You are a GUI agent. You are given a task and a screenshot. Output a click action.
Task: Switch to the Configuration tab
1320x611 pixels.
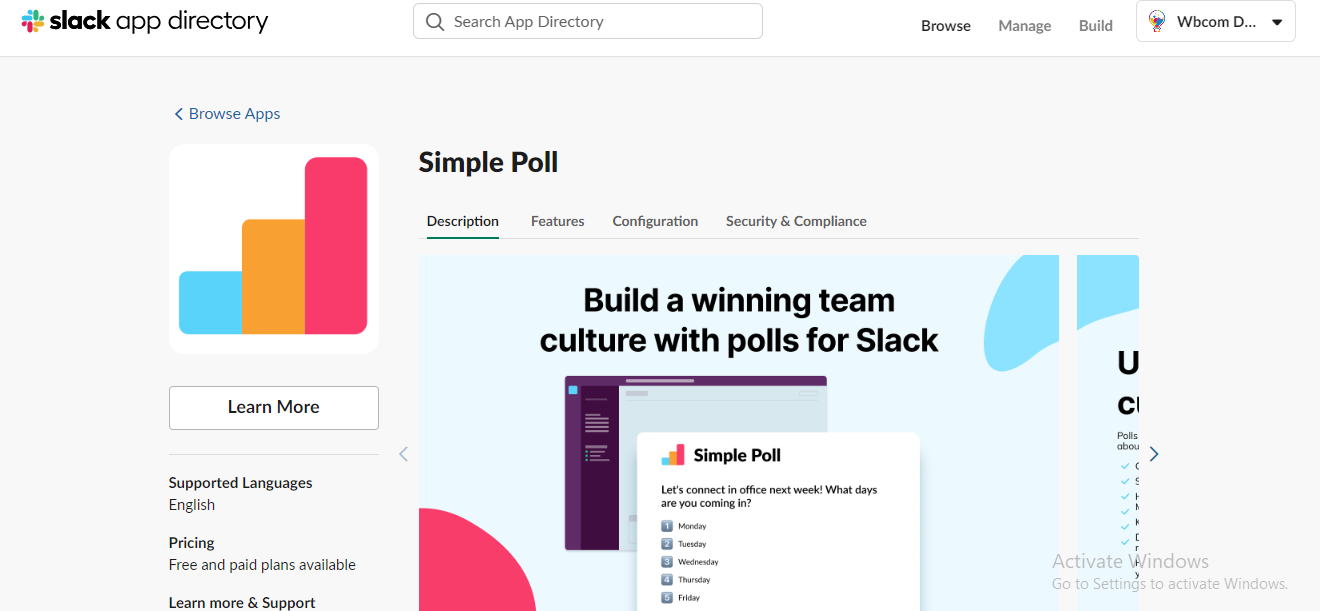click(x=655, y=221)
